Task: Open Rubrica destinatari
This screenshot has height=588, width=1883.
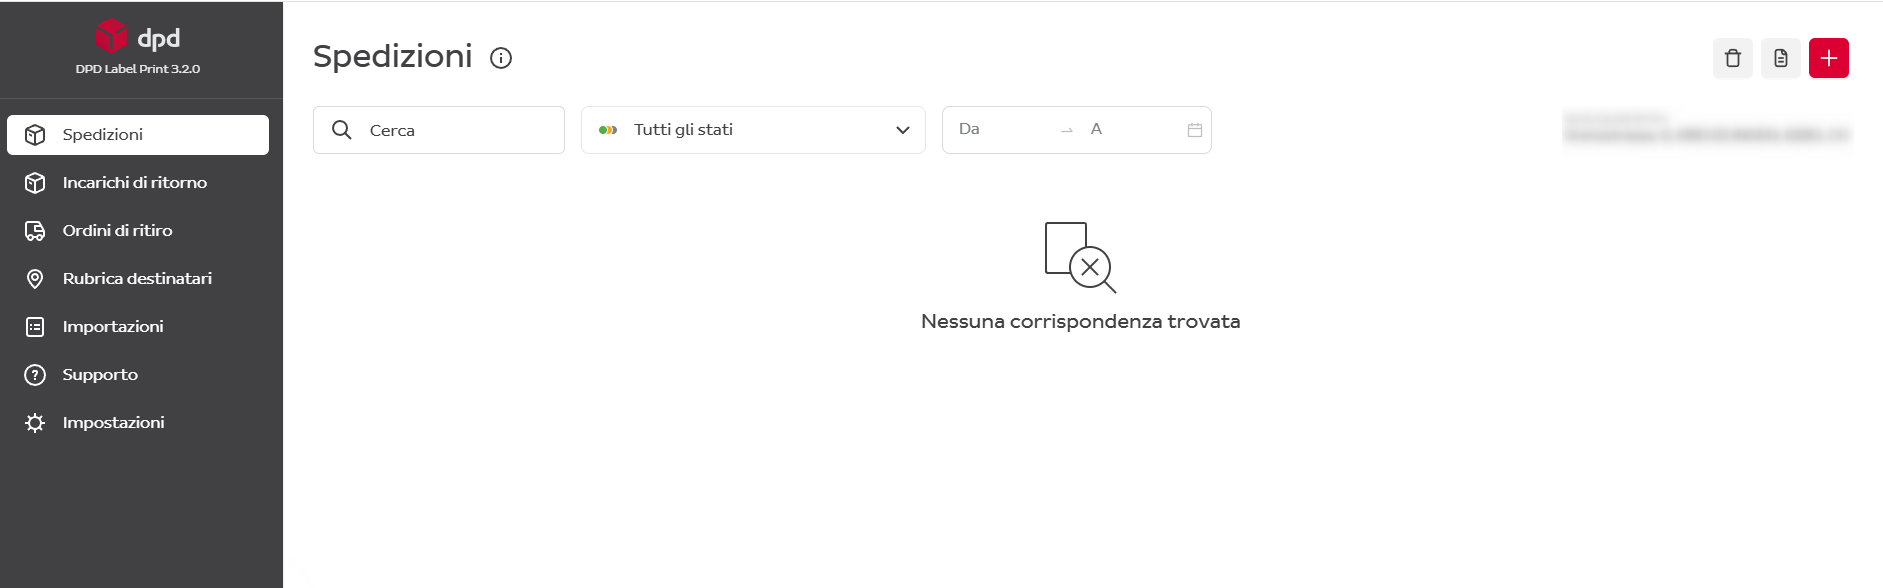Action: pyautogui.click(x=138, y=279)
